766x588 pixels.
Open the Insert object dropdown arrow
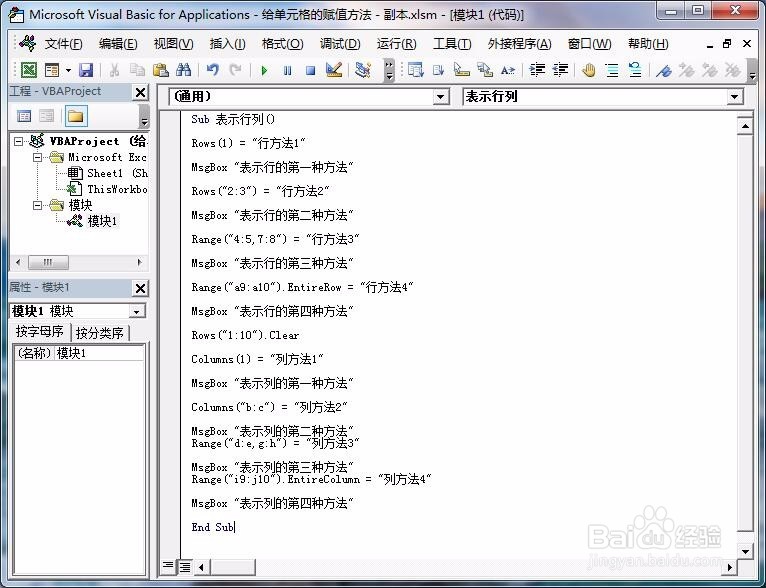[68, 70]
